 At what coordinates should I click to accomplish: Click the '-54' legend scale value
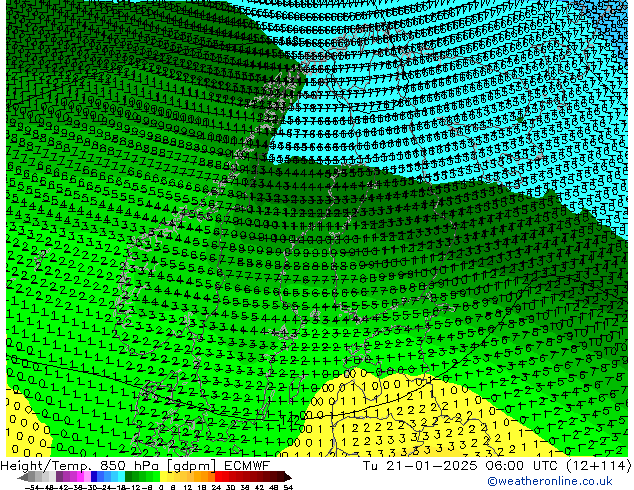pyautogui.click(x=32, y=488)
